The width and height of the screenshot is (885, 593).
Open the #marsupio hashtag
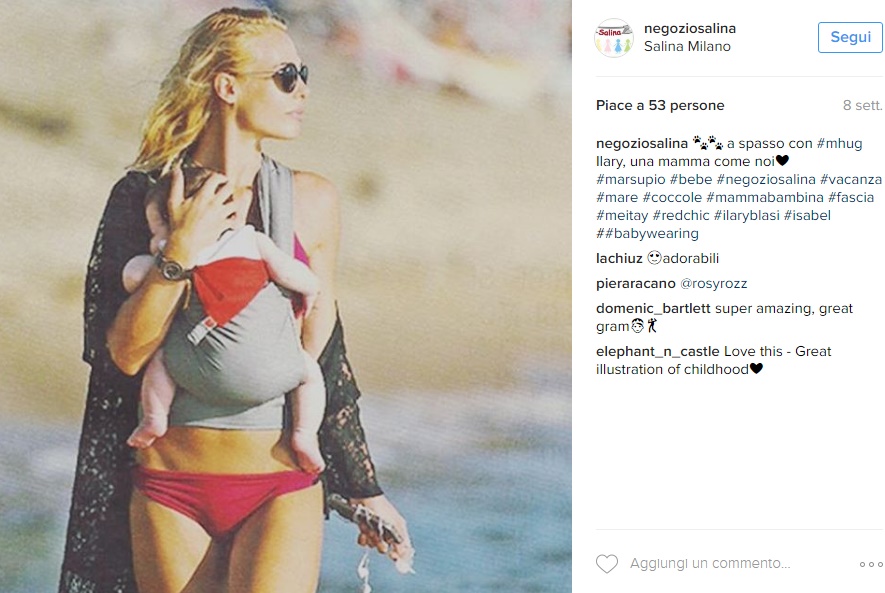(x=630, y=179)
